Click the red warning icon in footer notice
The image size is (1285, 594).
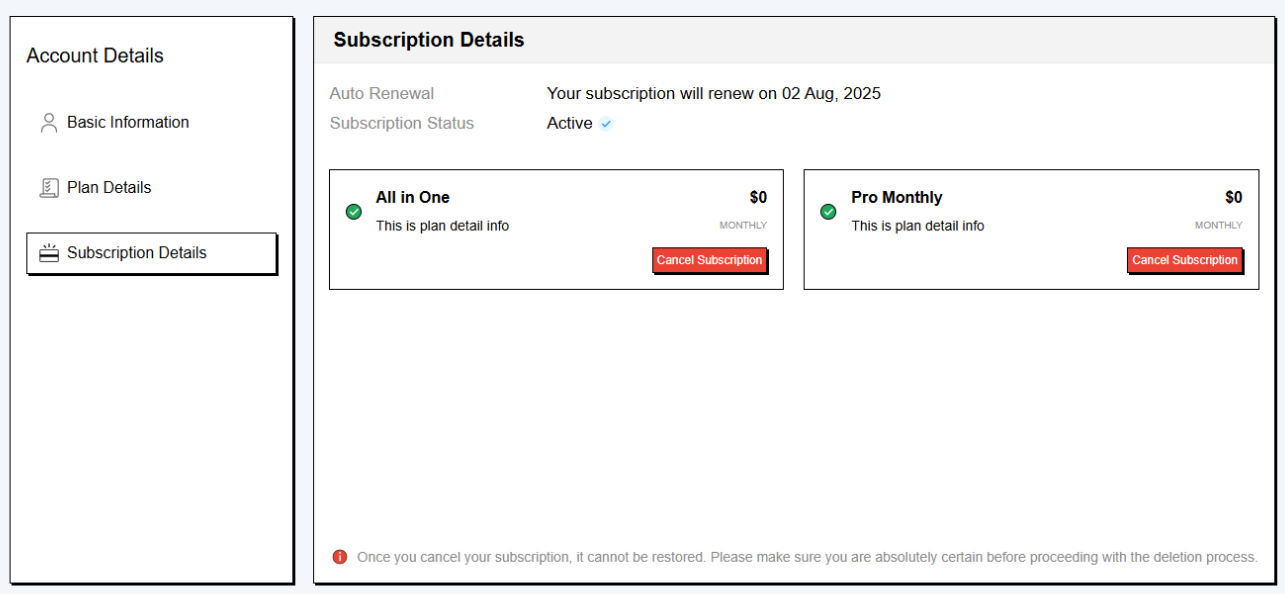340,557
